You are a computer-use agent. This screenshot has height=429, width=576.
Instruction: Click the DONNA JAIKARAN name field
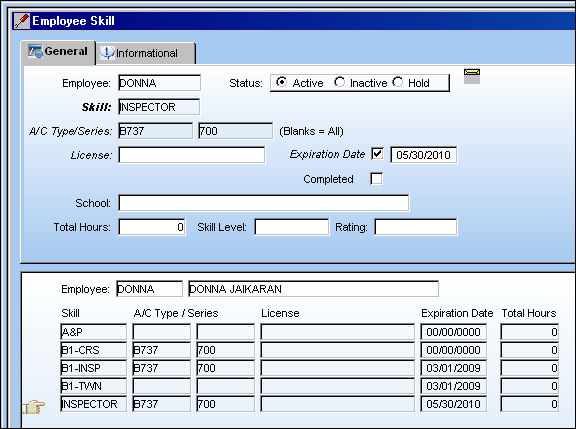coord(313,289)
